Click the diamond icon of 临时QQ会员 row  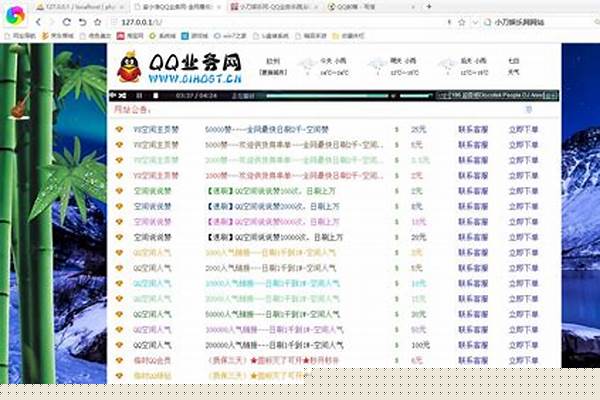119,360
